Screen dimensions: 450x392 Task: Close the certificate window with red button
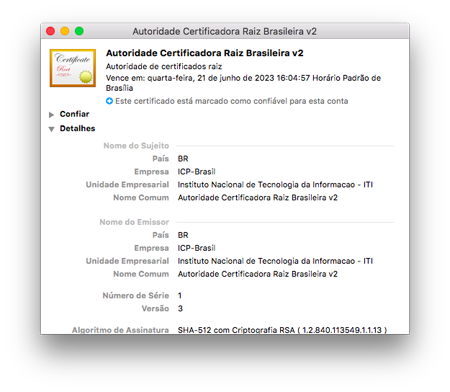(51, 31)
